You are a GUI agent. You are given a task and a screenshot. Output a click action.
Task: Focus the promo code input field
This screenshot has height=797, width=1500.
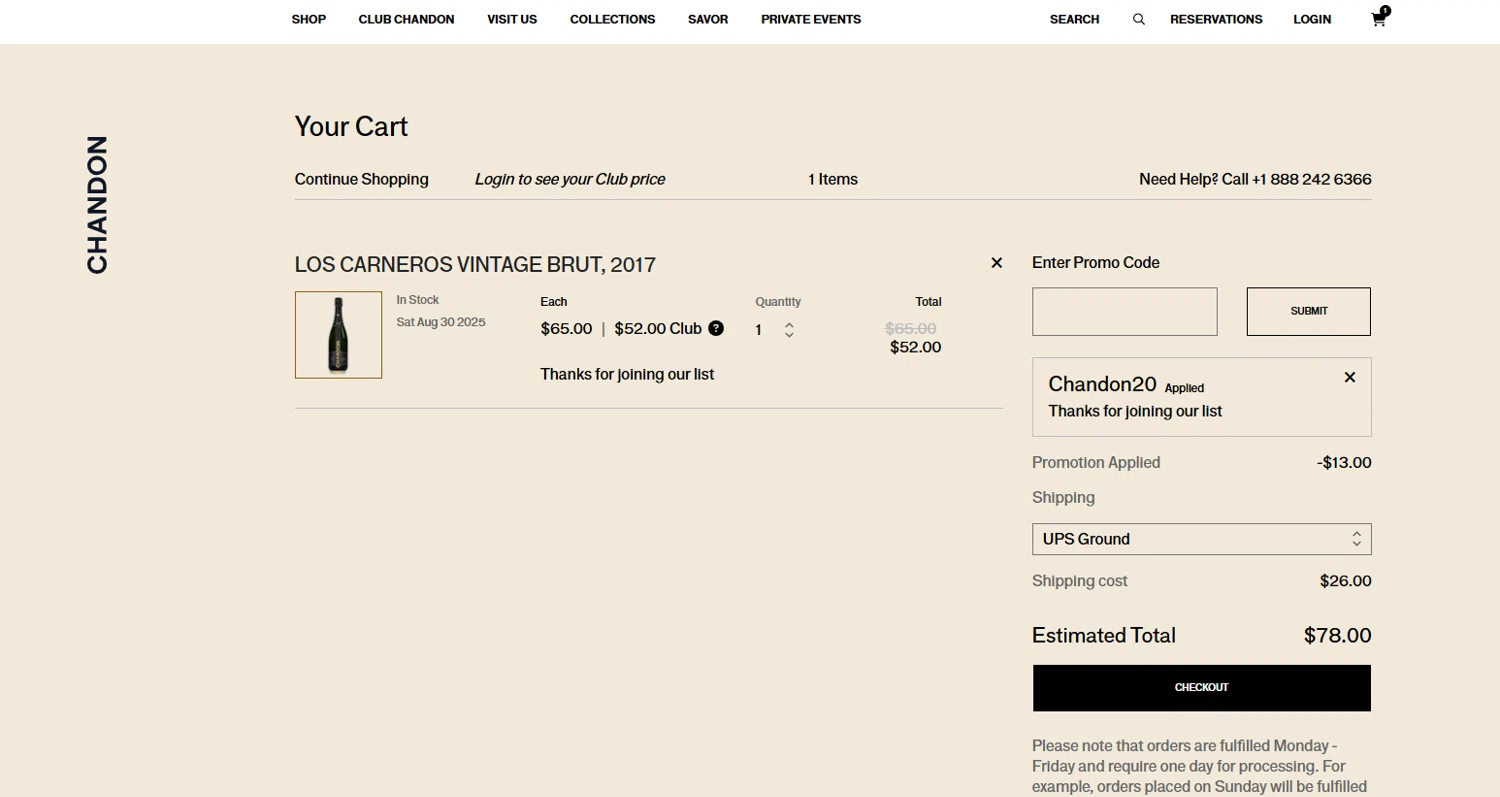[1124, 311]
